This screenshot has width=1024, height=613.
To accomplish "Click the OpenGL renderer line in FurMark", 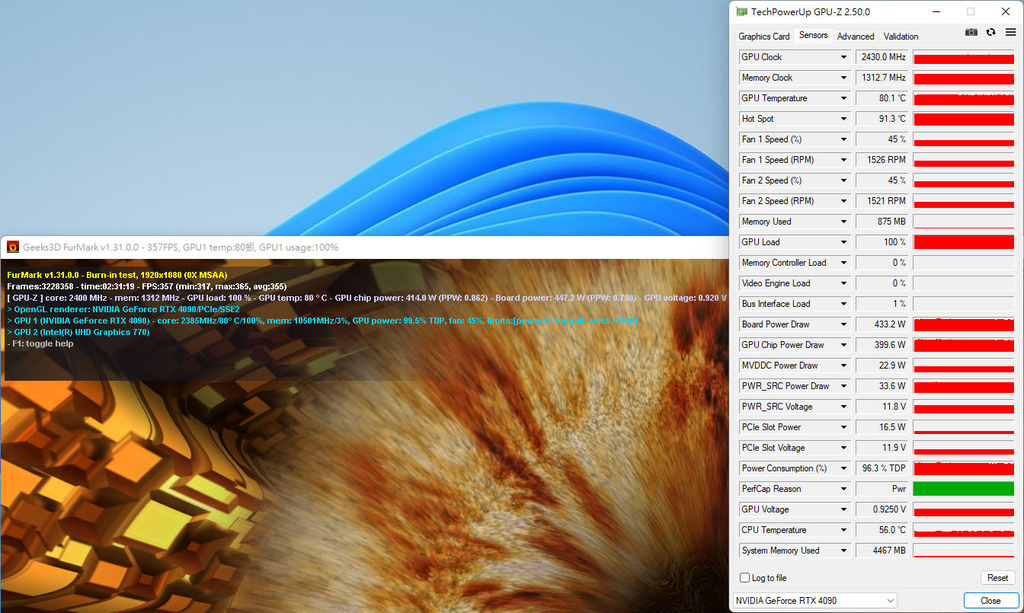I will pos(123,309).
